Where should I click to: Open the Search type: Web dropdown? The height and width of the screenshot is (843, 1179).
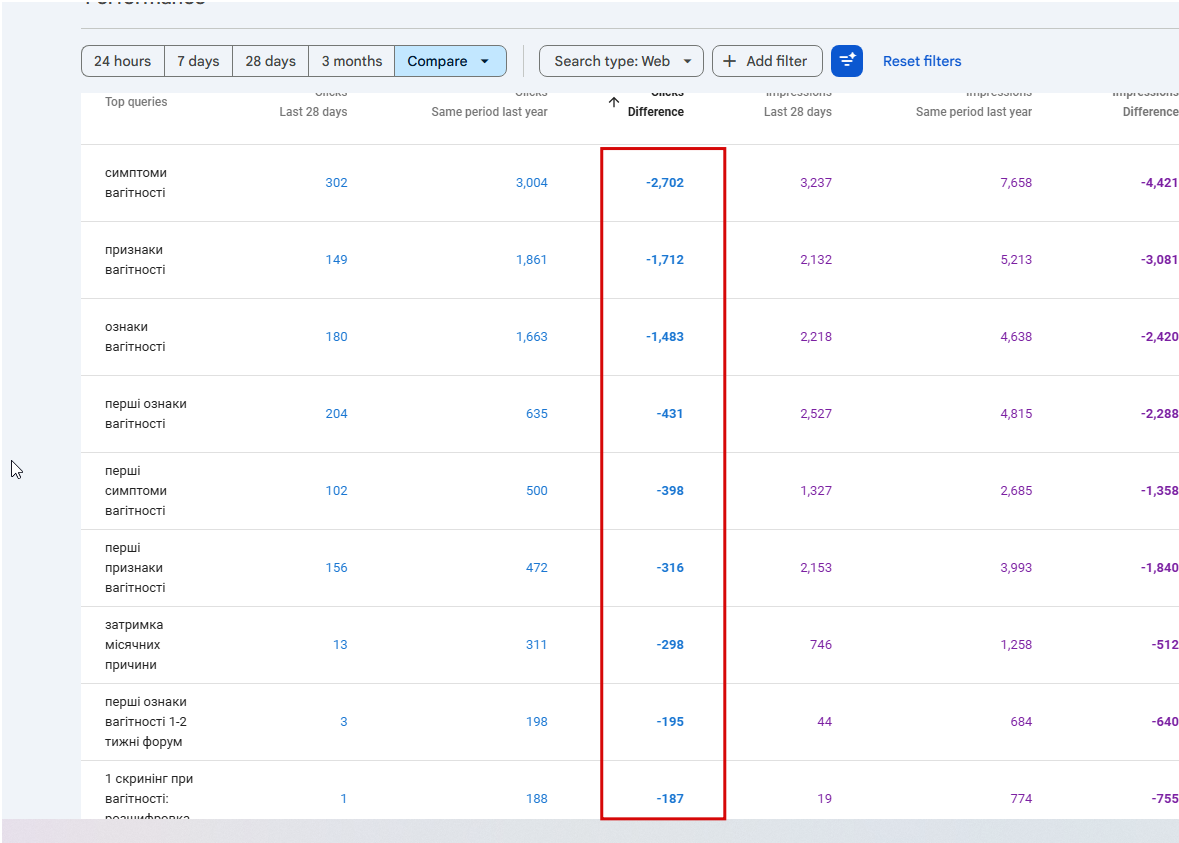tap(621, 61)
